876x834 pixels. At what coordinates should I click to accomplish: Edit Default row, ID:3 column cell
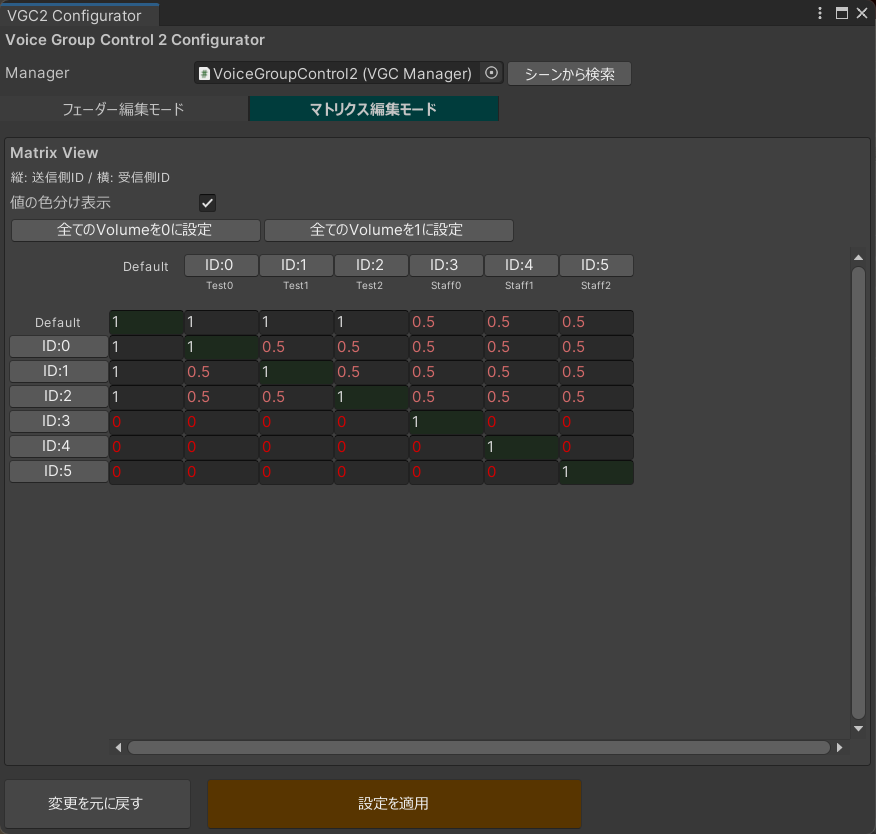pyautogui.click(x=446, y=322)
